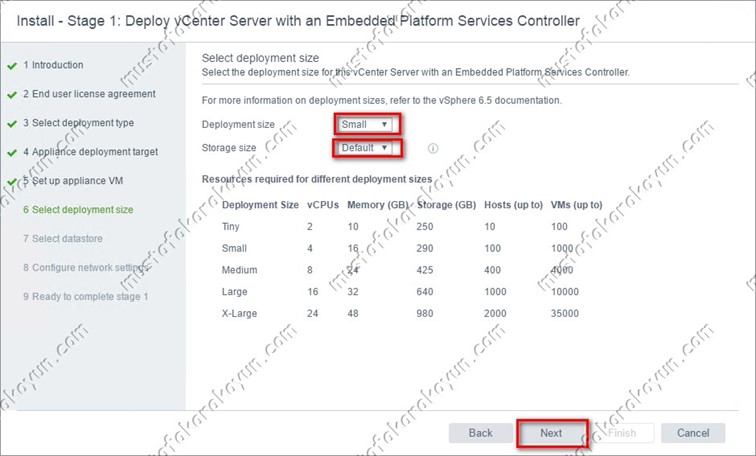Click step 8 Configure network settings

tap(86, 268)
